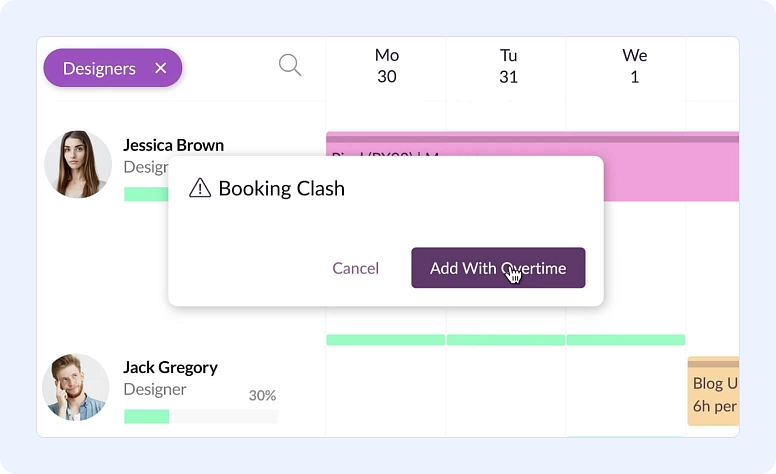The width and height of the screenshot is (776, 474).
Task: Click the Booking Clash warning icon
Action: (200, 188)
